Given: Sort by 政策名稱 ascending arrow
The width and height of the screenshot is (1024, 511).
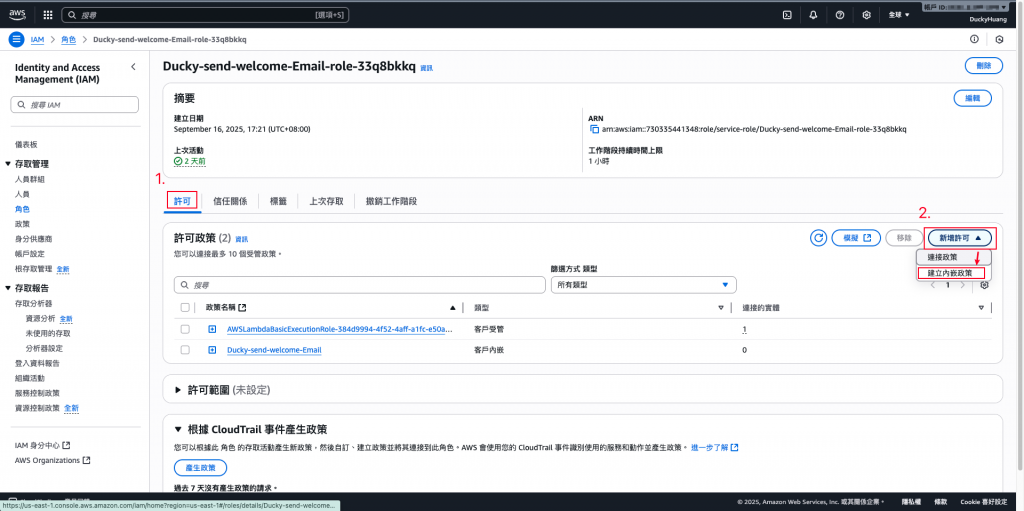Looking at the screenshot, I should 453,307.
